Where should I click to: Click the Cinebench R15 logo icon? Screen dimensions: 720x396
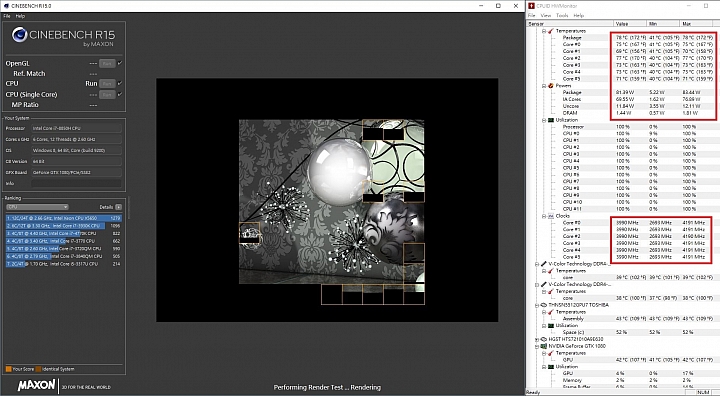coord(19,34)
